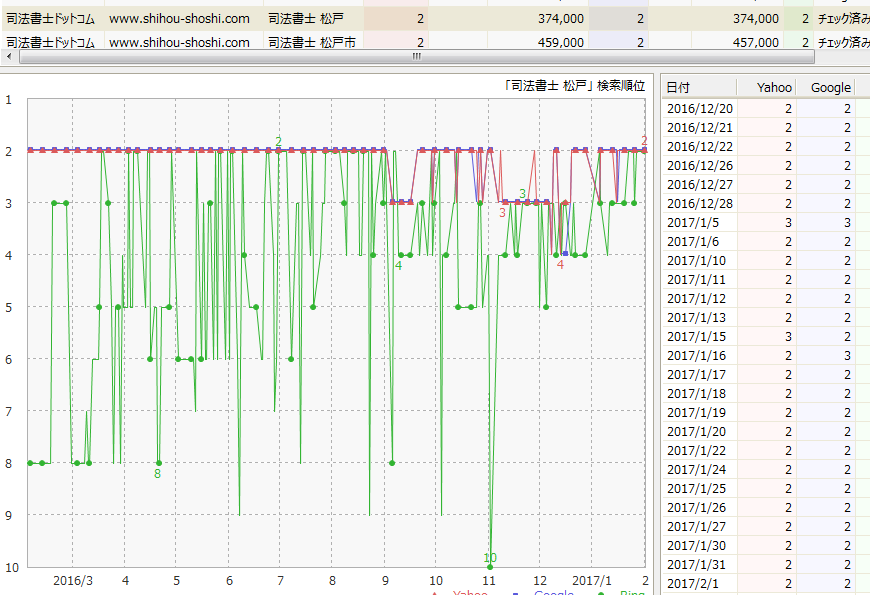Select the 2017/1/10 date row

pyautogui.click(x=766, y=260)
